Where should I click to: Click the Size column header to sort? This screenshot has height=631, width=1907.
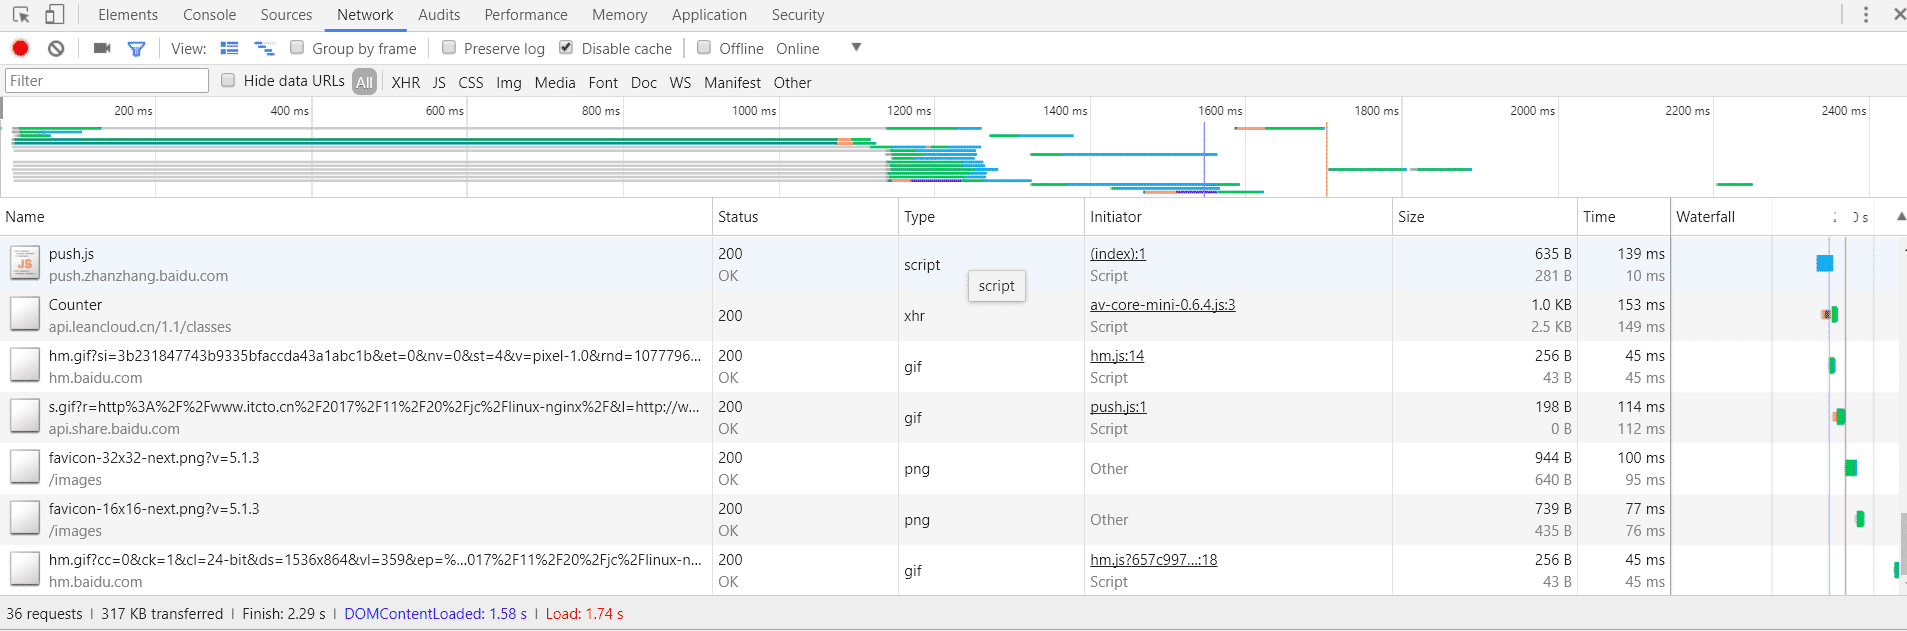1411,217
